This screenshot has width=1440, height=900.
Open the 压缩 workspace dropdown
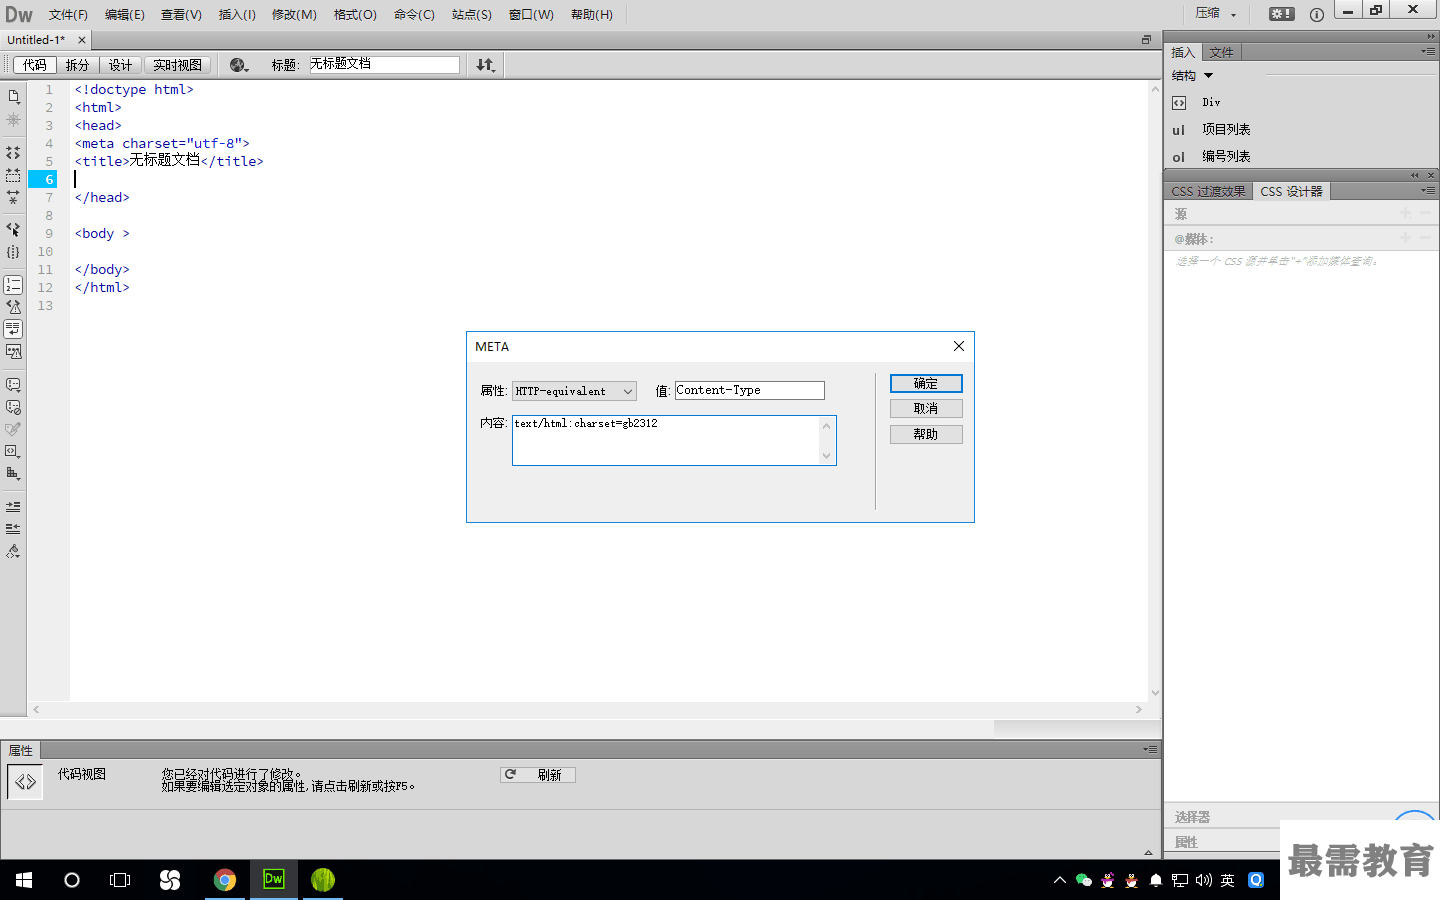1216,14
